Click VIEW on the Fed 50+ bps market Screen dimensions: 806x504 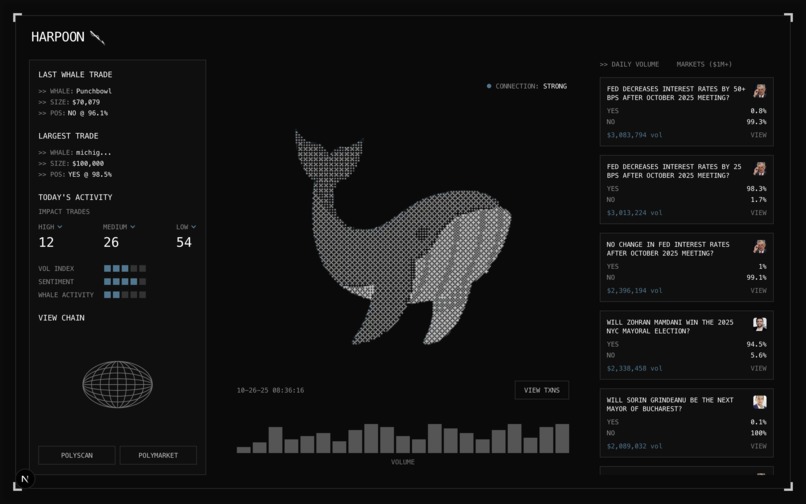pyautogui.click(x=758, y=135)
